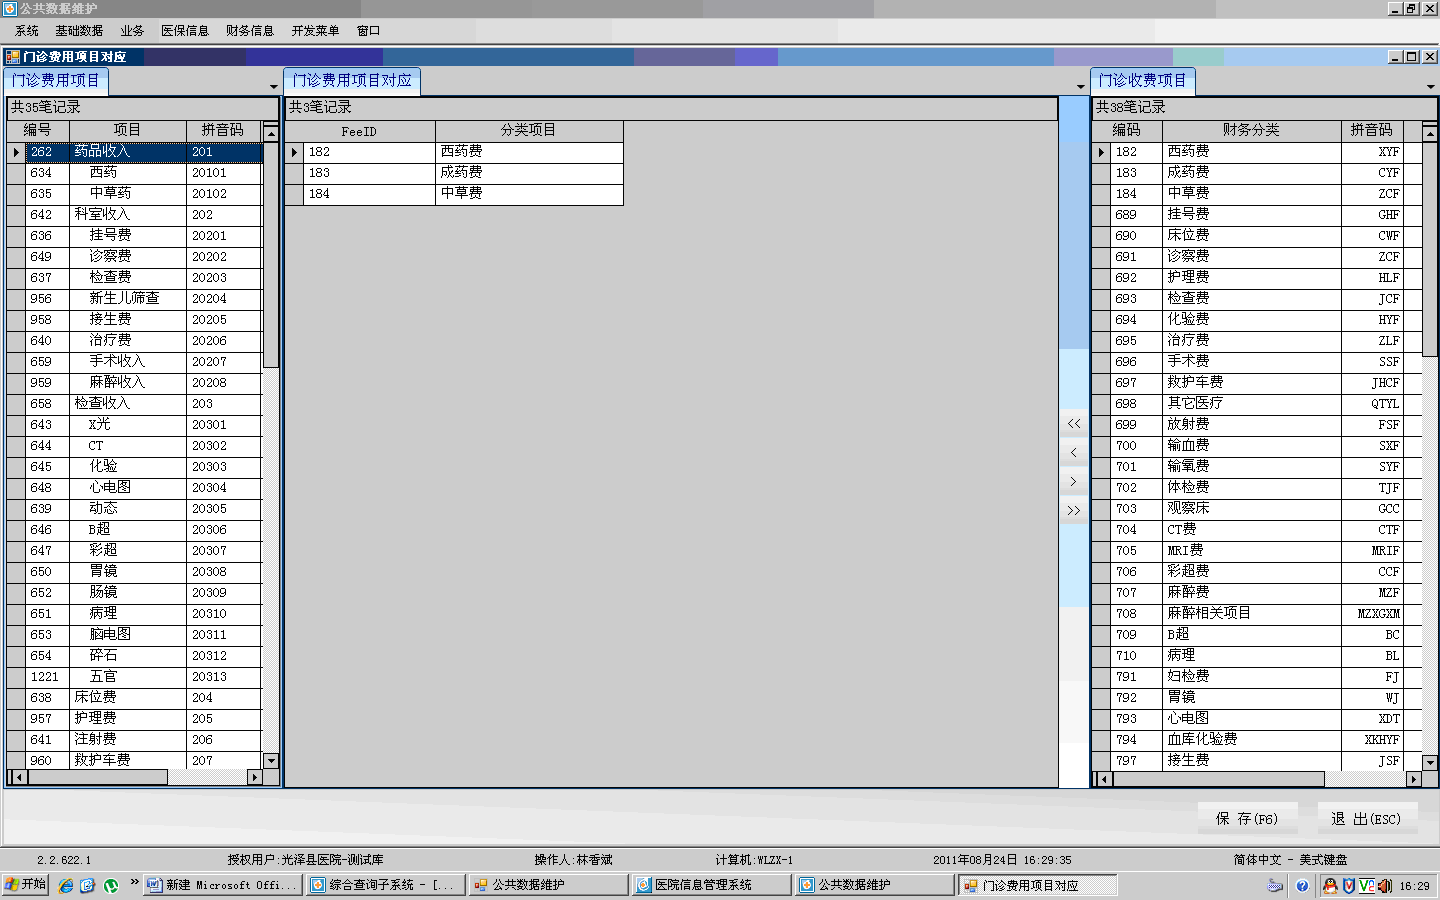Click the single right arrow transfer button
Screen dimensions: 1440x900
tap(1074, 482)
